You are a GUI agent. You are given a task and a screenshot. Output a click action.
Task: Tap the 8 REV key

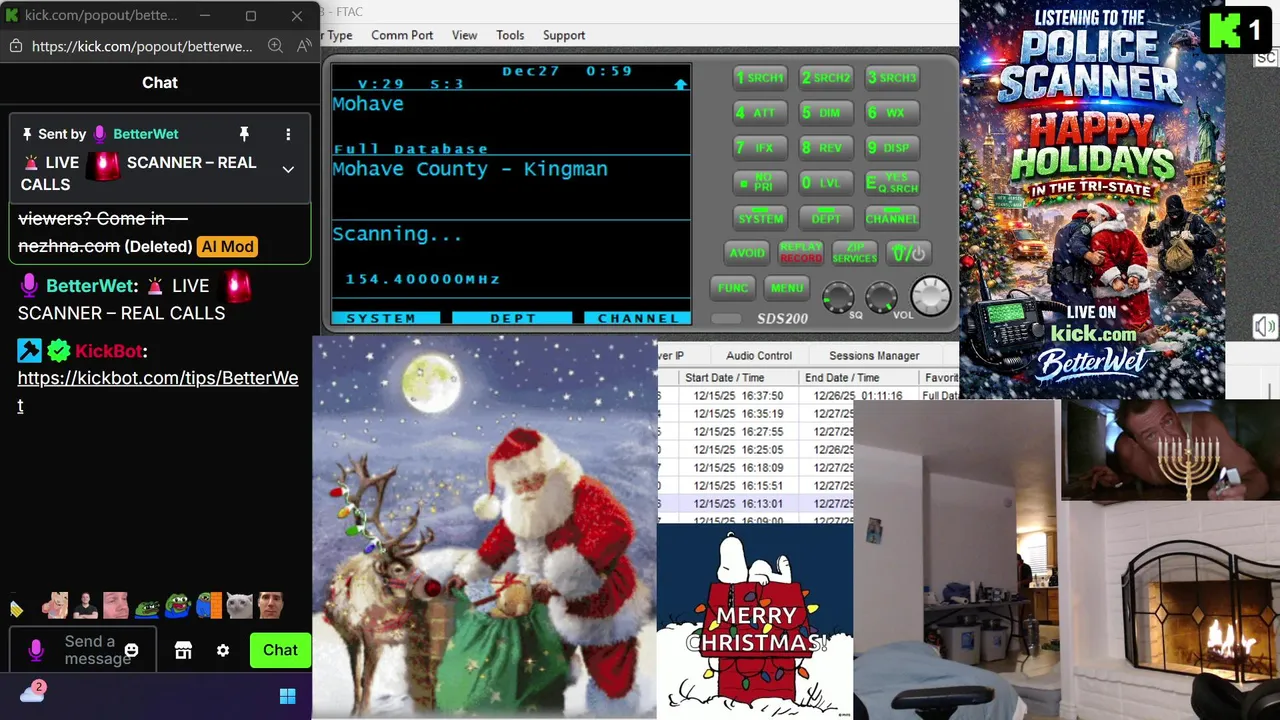pos(826,148)
